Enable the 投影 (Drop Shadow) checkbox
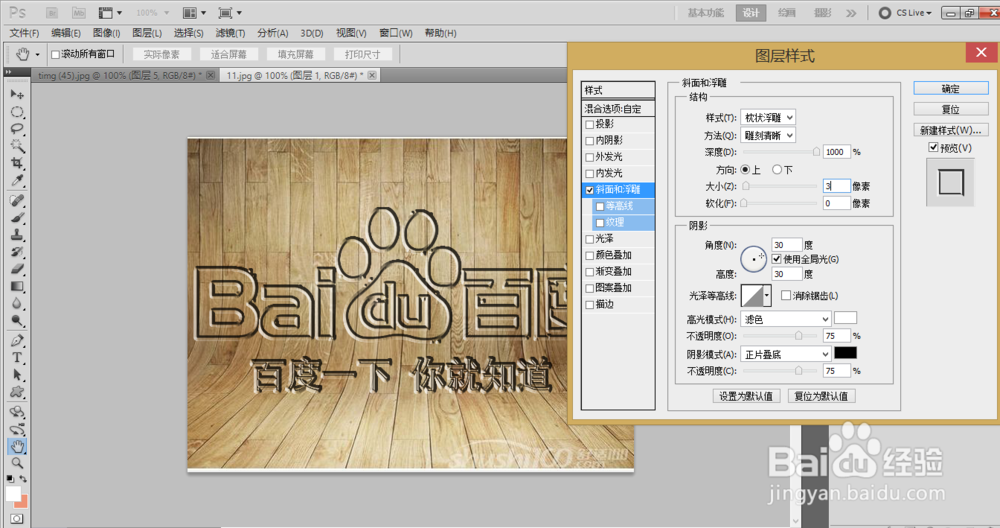The height and width of the screenshot is (528, 1000). 589,124
